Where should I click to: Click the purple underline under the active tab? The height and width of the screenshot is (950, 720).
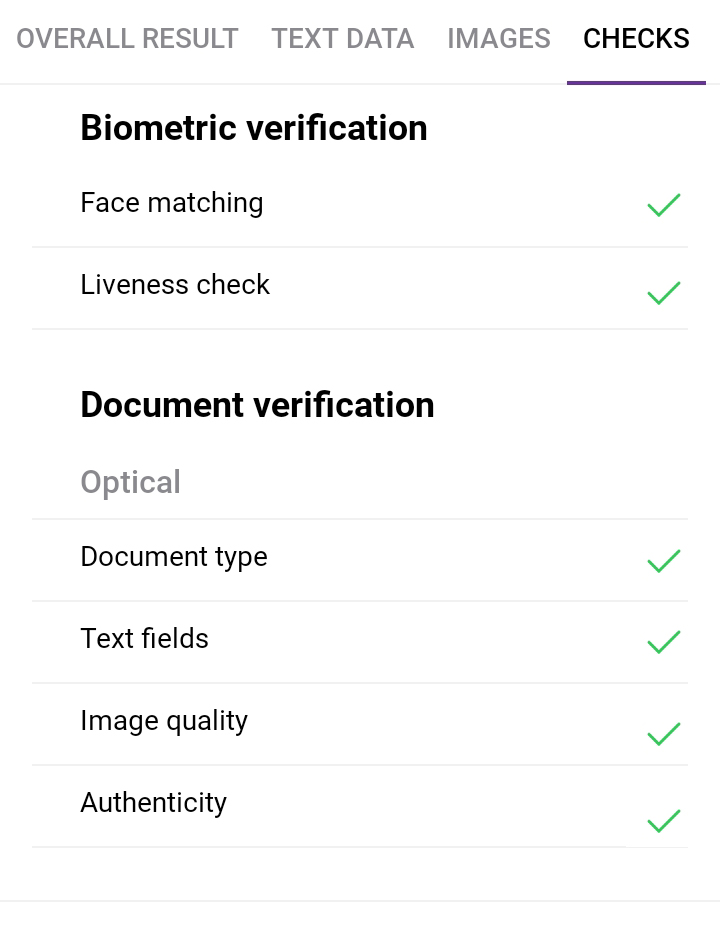click(x=636, y=82)
